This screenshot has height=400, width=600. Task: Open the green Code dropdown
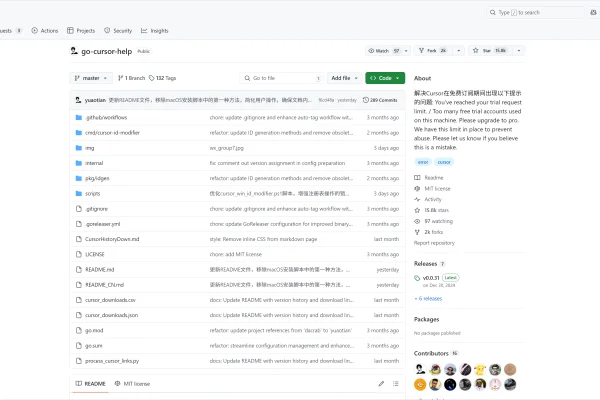point(385,78)
